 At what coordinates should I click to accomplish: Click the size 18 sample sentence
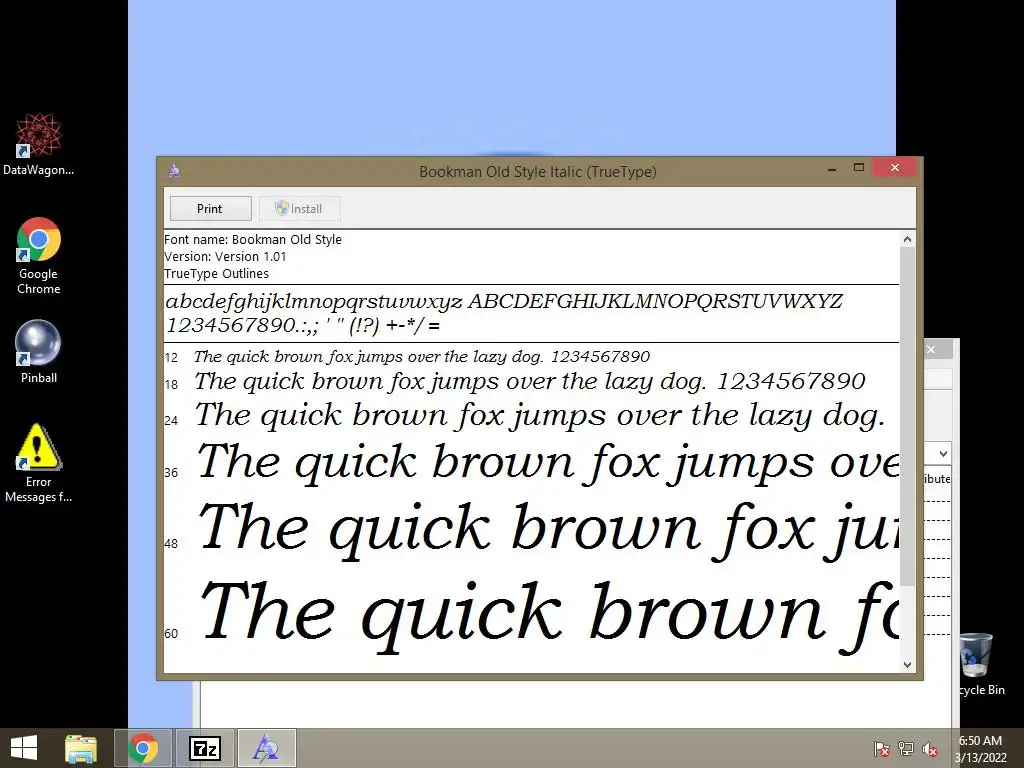click(530, 381)
